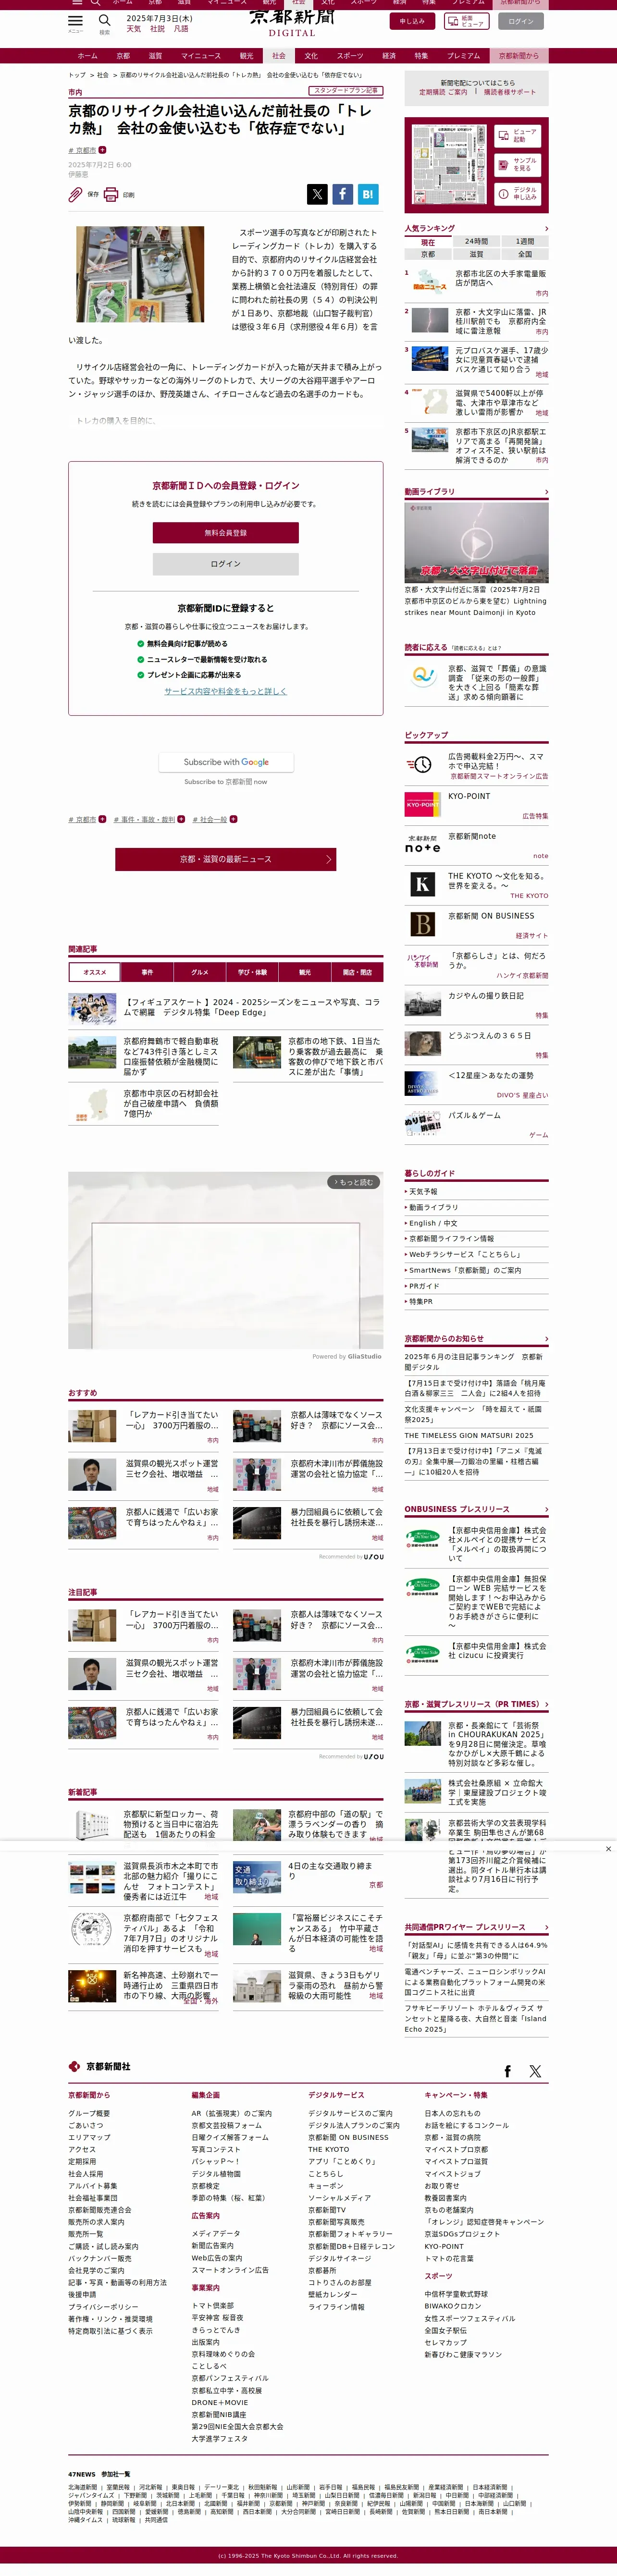Switch related articles to 開店・閉店 tab
Screen dimensions: 617x2576
pyautogui.click(x=357, y=972)
